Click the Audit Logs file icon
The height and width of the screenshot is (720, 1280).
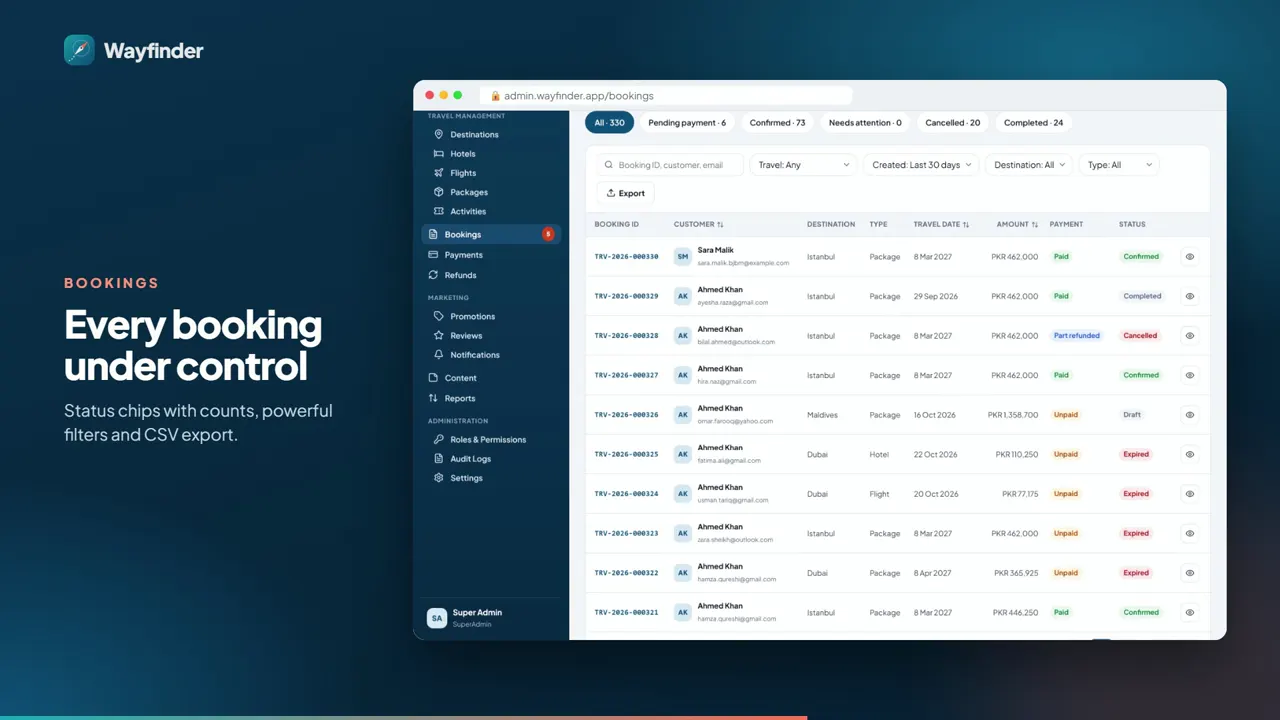pos(439,459)
